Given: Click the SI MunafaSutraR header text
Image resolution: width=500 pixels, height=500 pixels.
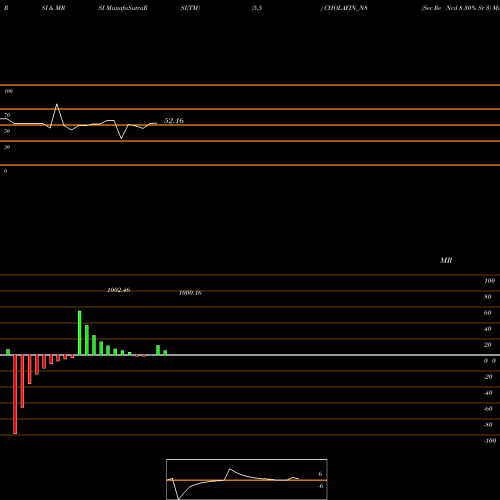Looking at the screenshot, I should [x=123, y=8].
